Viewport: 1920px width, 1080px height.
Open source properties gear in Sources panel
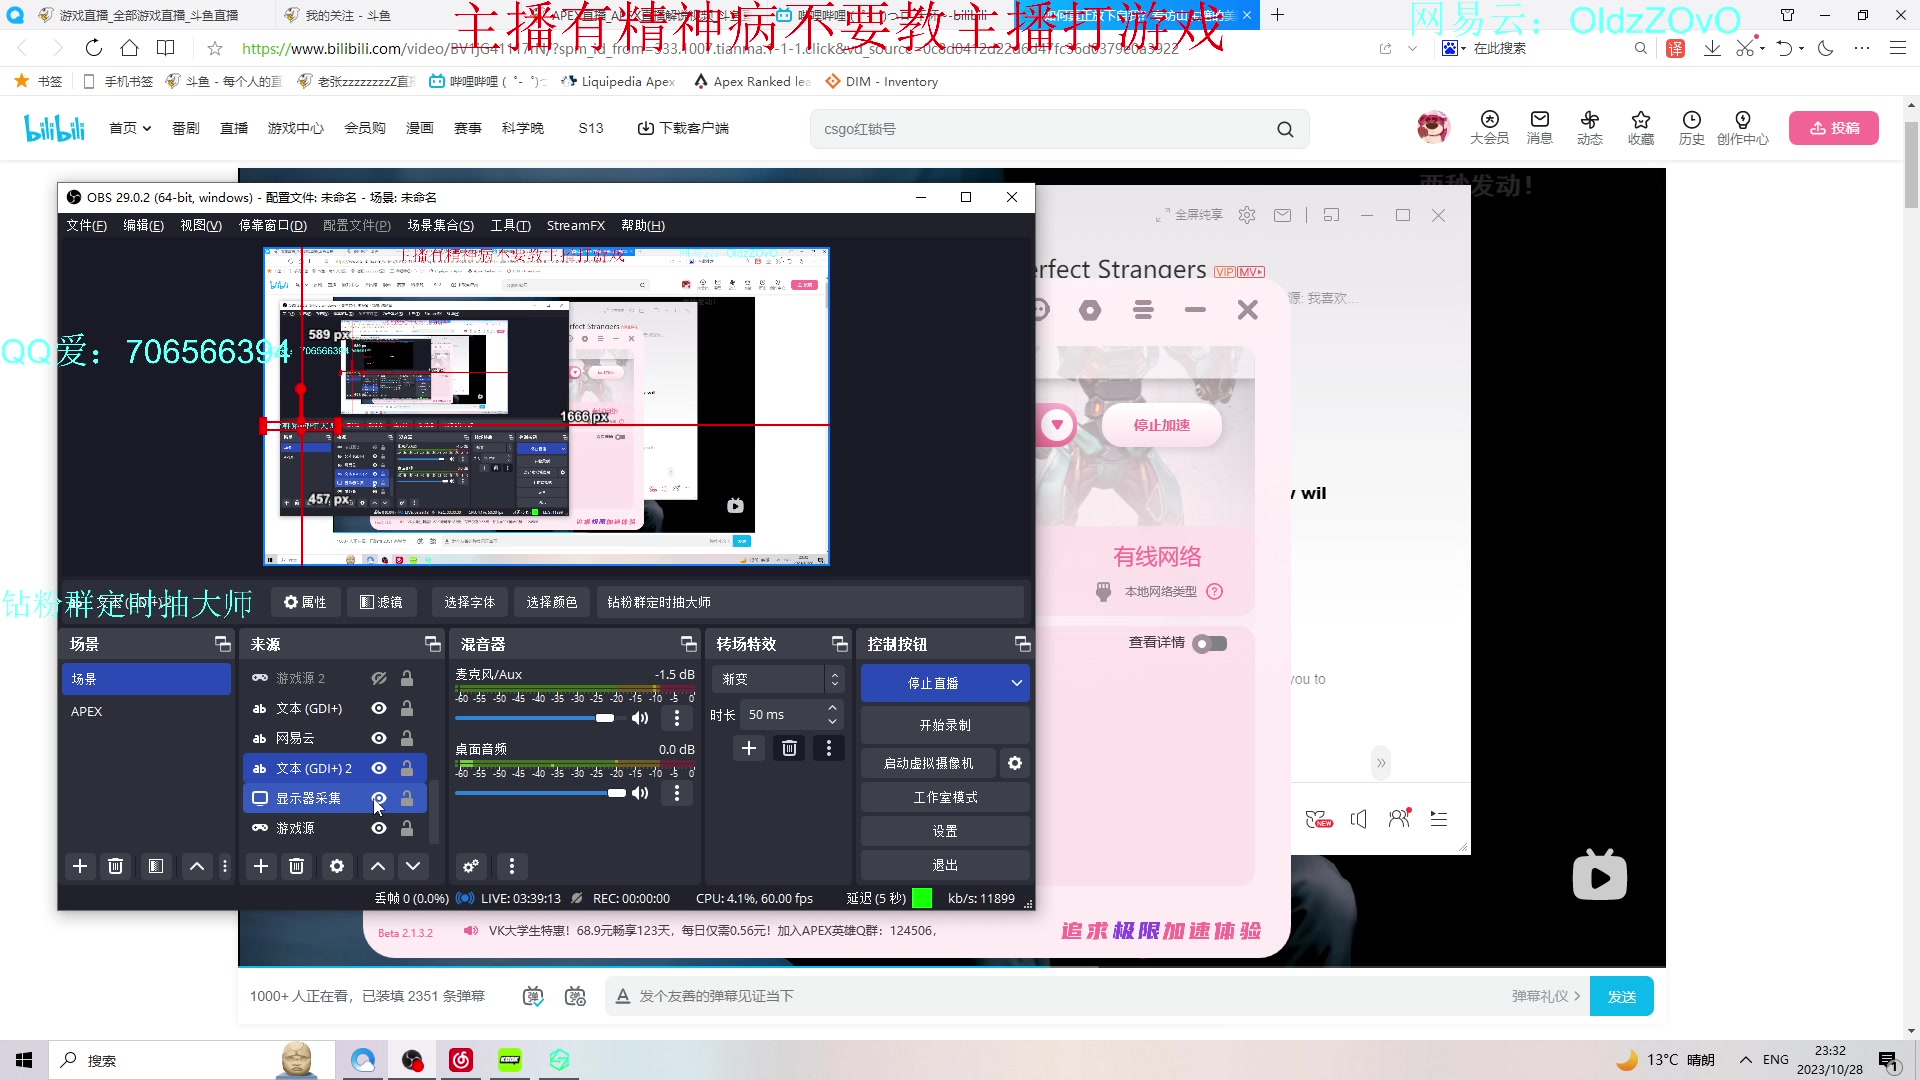click(337, 866)
